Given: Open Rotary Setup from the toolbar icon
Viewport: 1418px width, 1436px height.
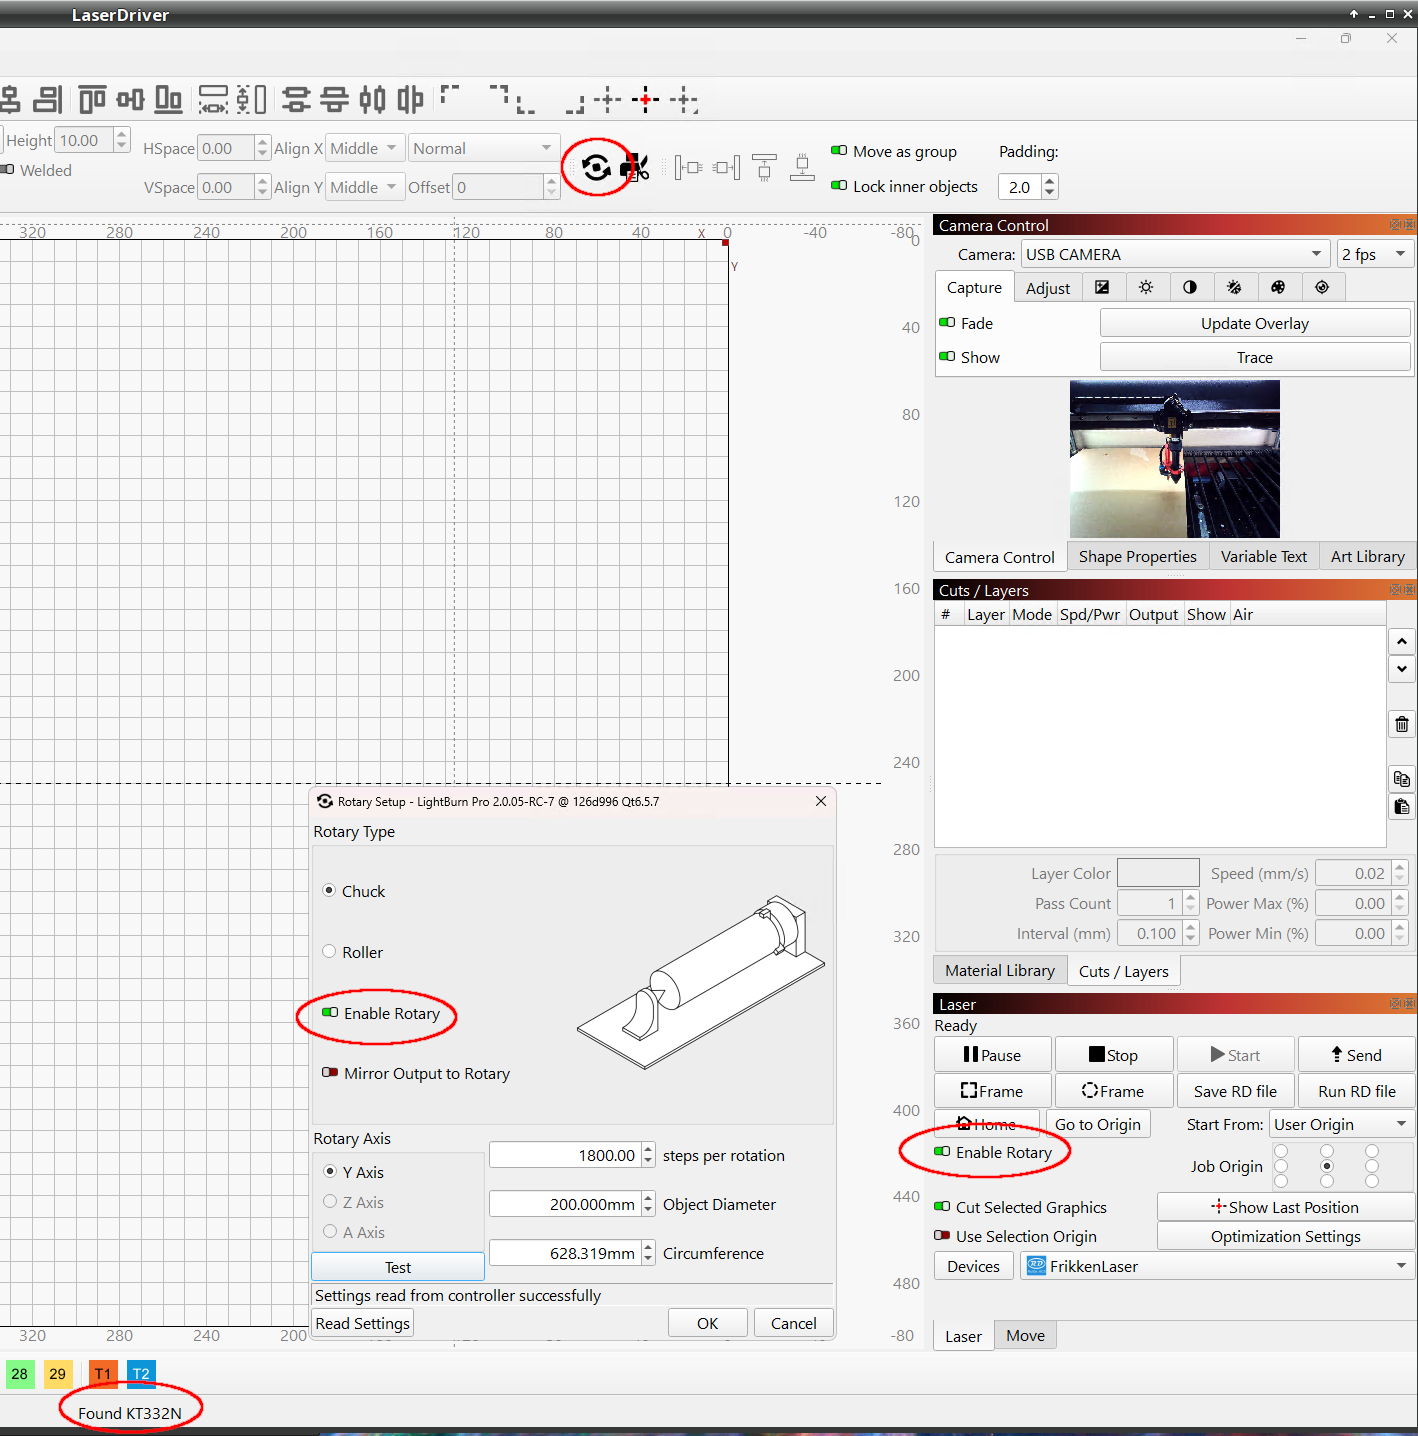Looking at the screenshot, I should [596, 168].
